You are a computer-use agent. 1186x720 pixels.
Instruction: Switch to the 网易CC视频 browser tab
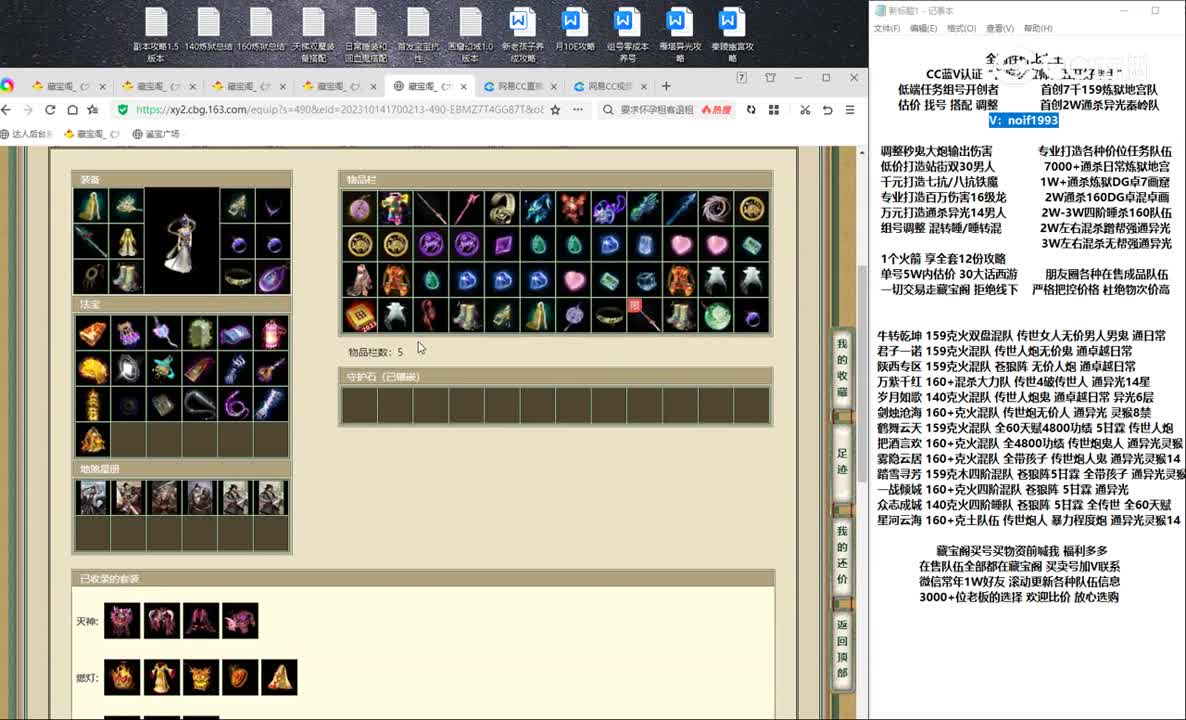click(610, 86)
